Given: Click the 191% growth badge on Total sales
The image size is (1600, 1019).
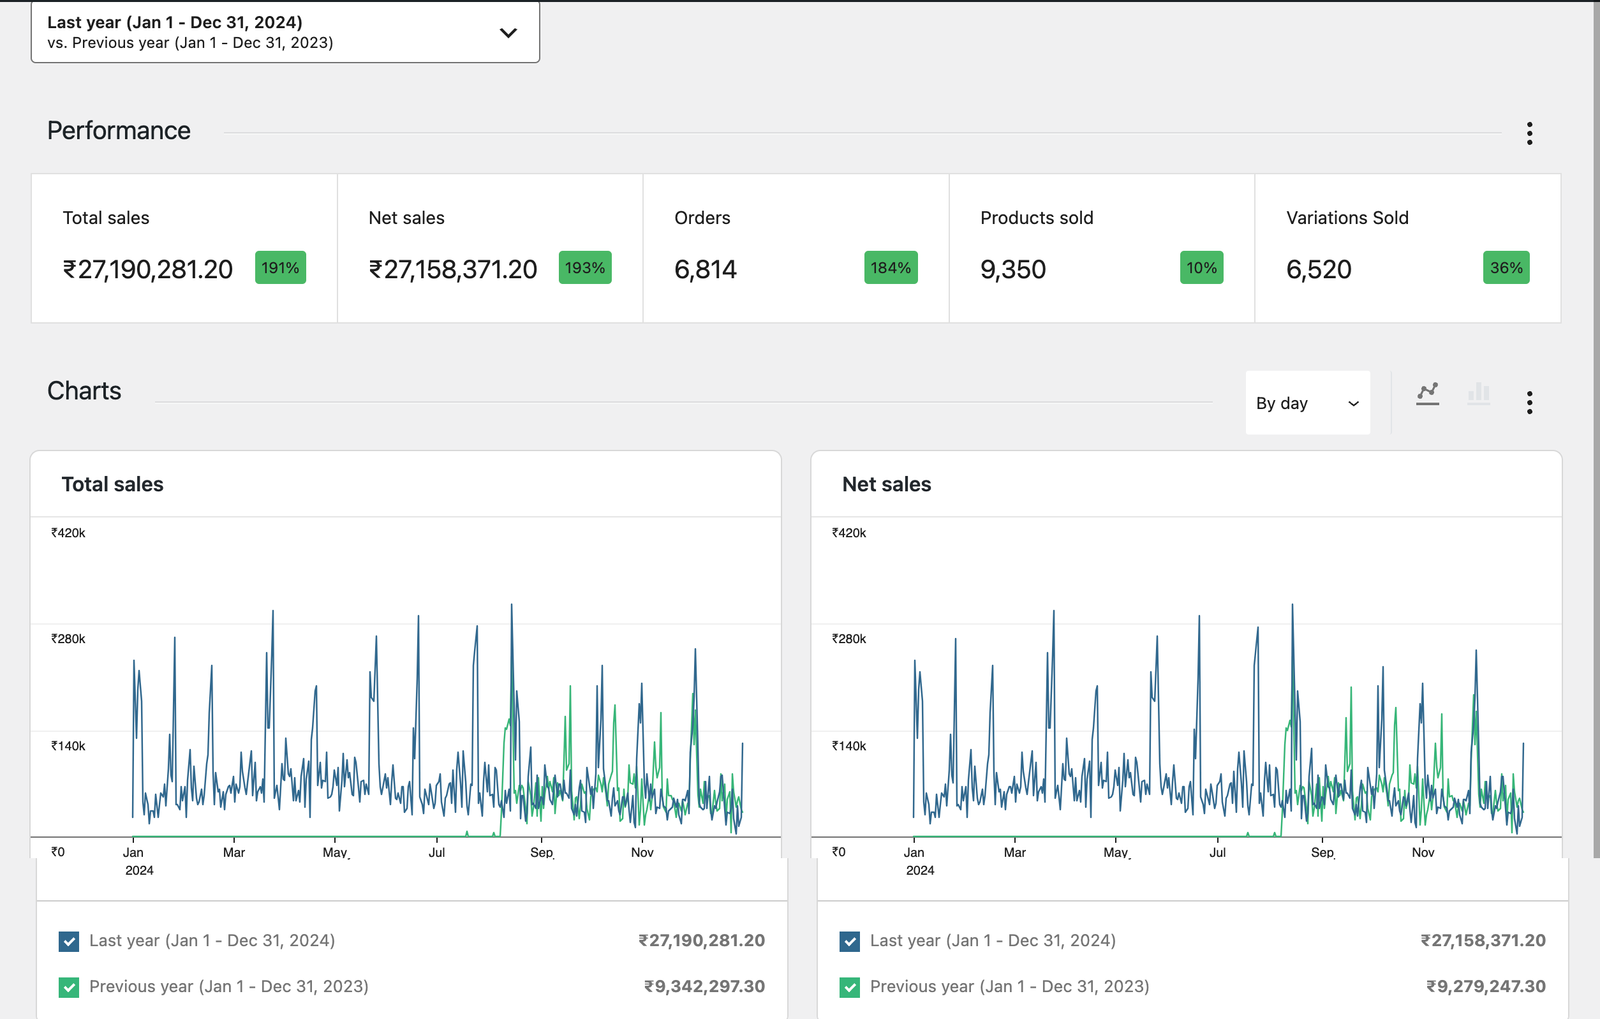Looking at the screenshot, I should (x=280, y=267).
